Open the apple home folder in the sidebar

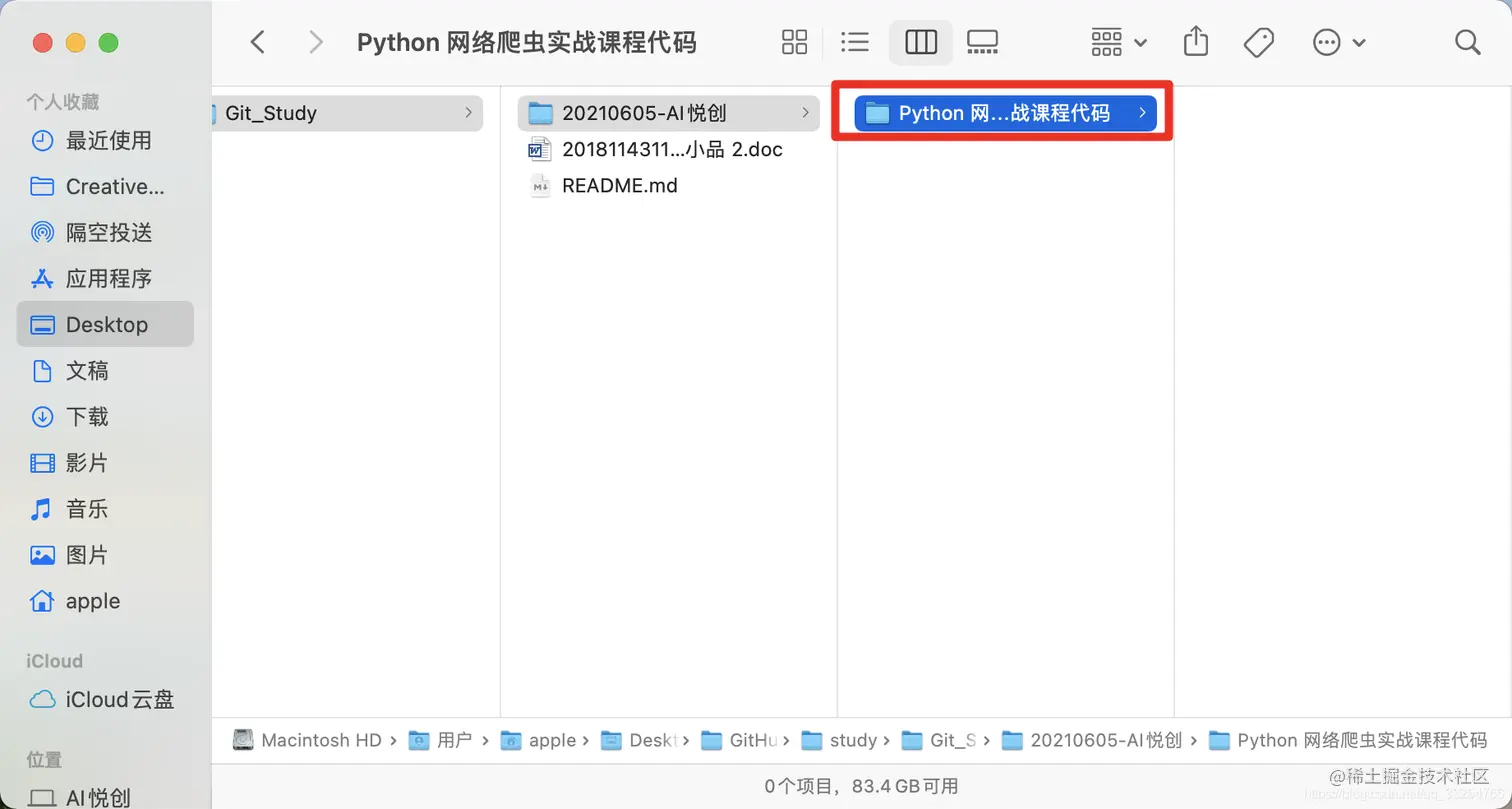coord(105,601)
